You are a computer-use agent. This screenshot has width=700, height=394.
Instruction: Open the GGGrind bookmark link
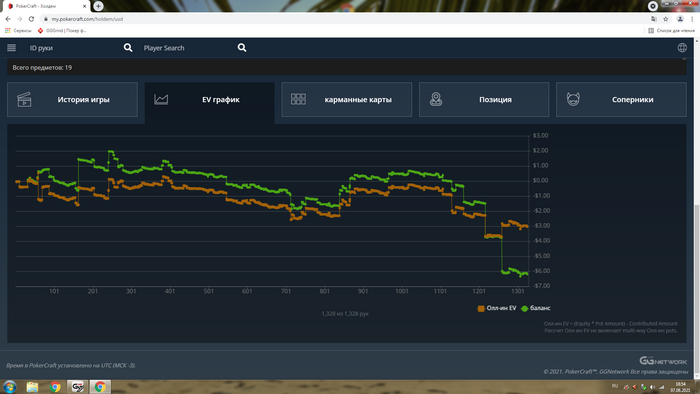point(62,30)
